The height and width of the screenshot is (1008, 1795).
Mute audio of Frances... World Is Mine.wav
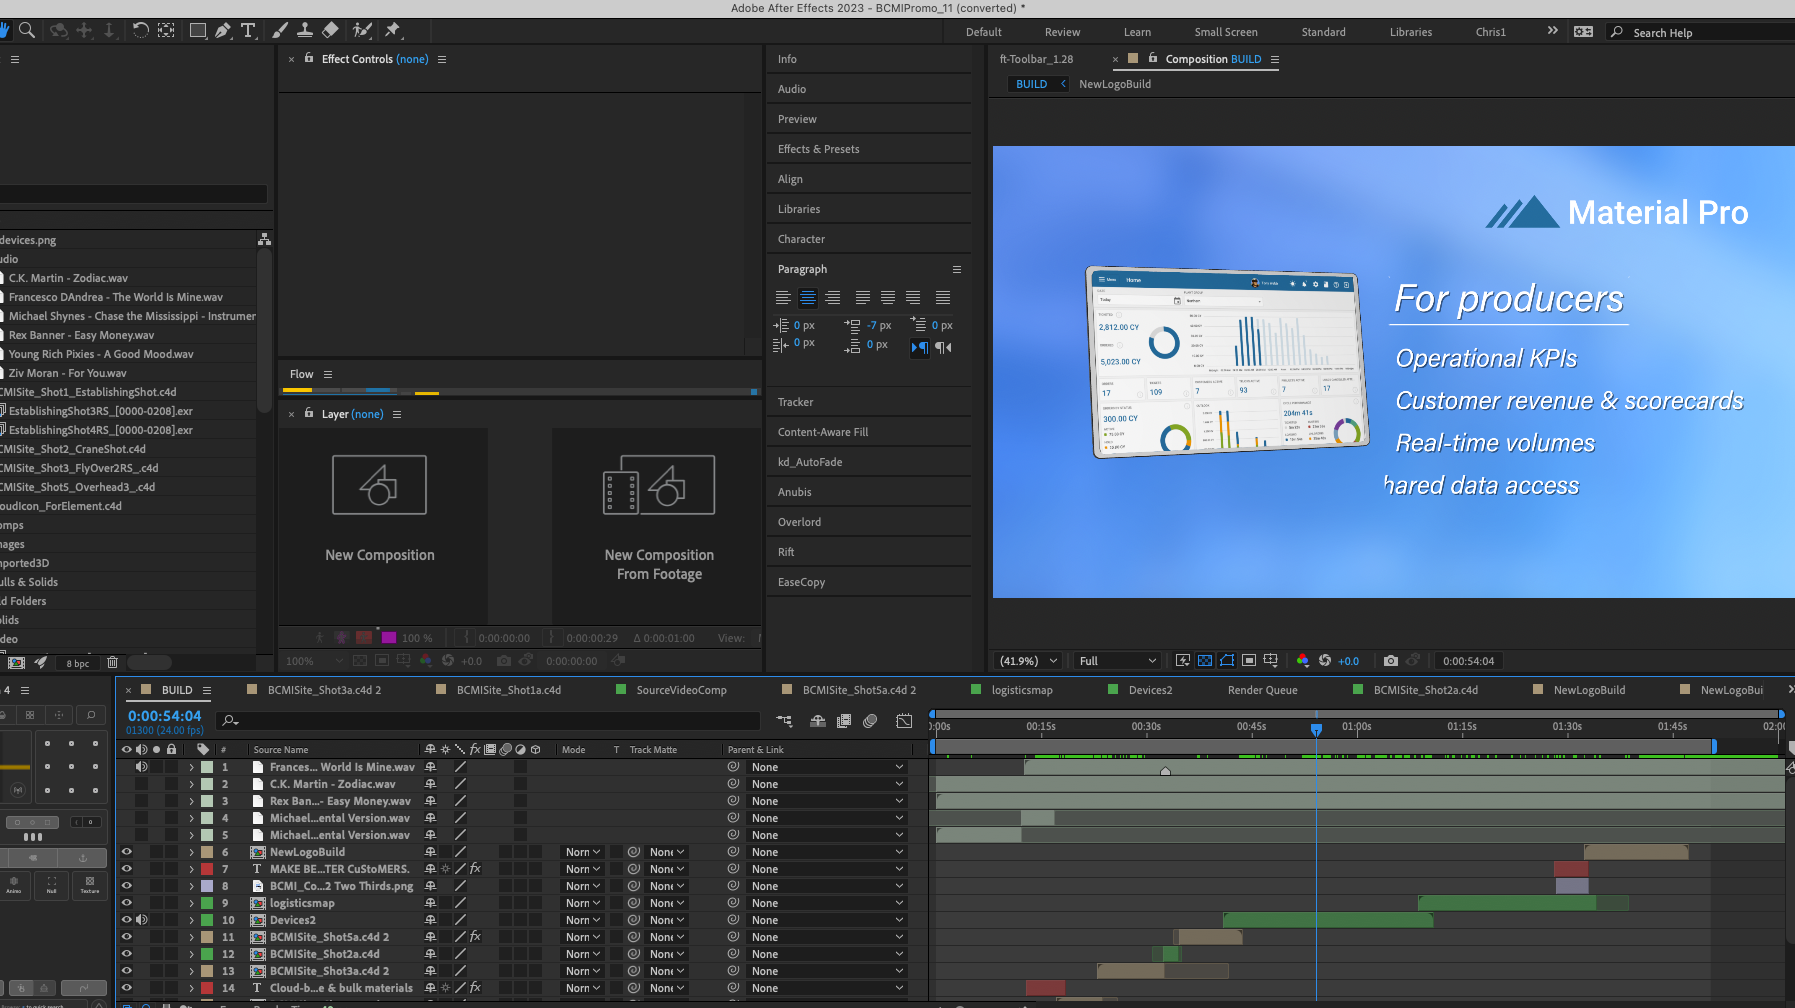coord(141,767)
